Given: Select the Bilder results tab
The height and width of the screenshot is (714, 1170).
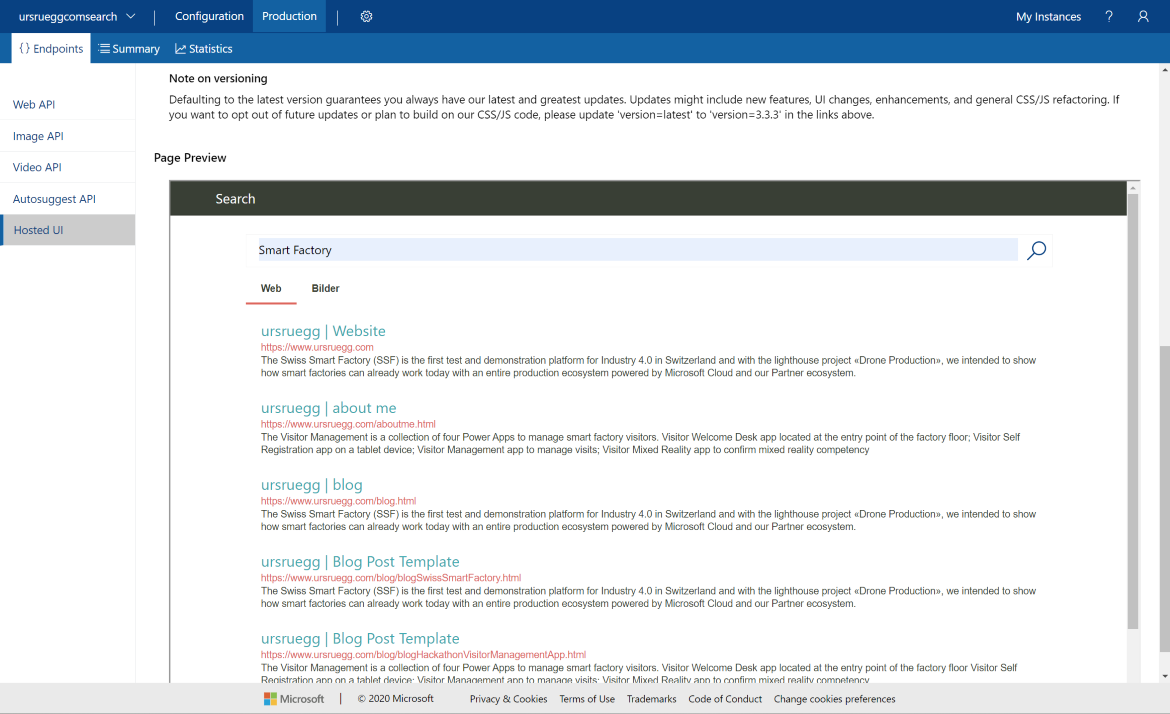Looking at the screenshot, I should 325,289.
